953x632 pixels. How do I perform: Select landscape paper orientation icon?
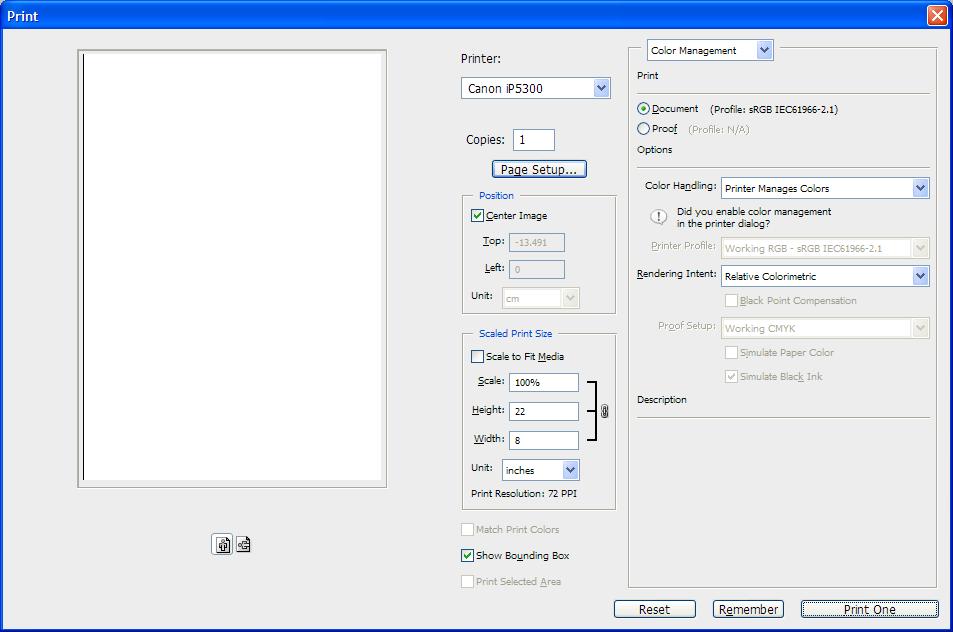tap(243, 544)
